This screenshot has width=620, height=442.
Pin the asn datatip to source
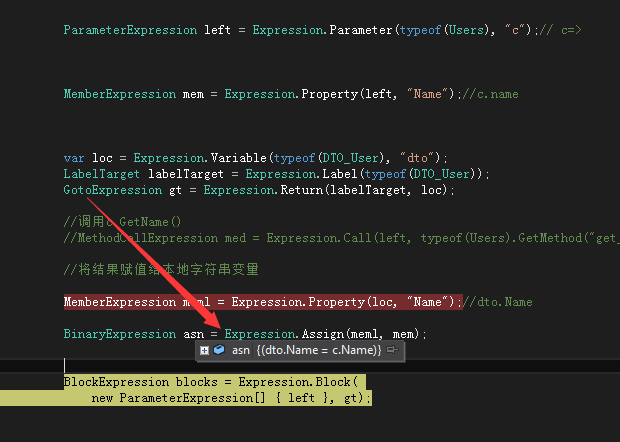coord(392,349)
